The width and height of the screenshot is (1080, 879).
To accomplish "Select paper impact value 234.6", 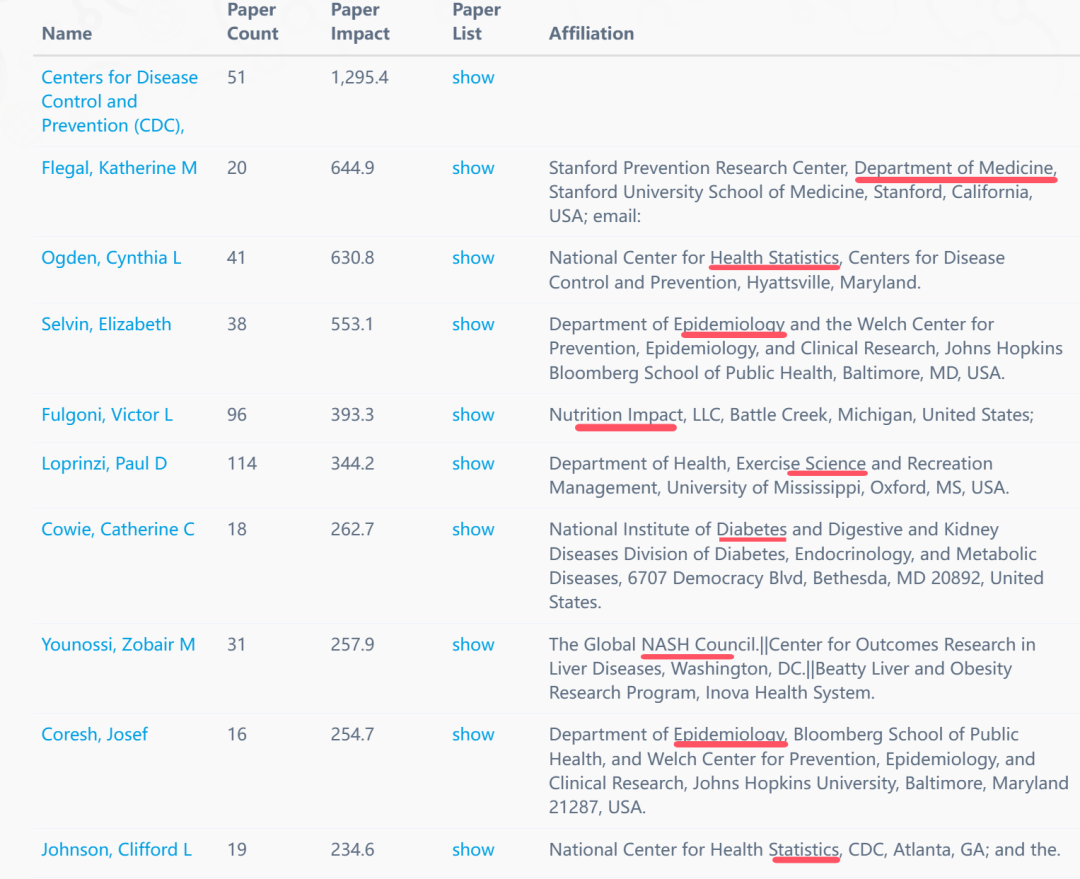I will click(x=353, y=850).
